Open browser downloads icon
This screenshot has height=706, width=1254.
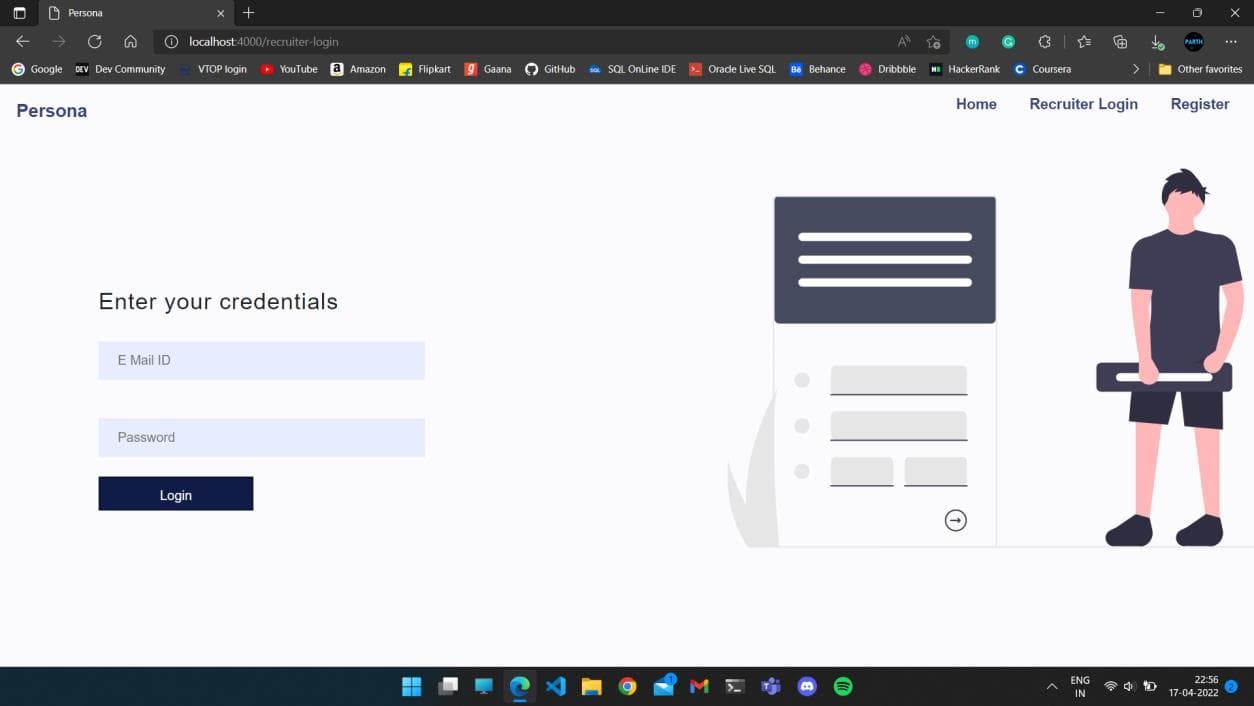pyautogui.click(x=1157, y=42)
